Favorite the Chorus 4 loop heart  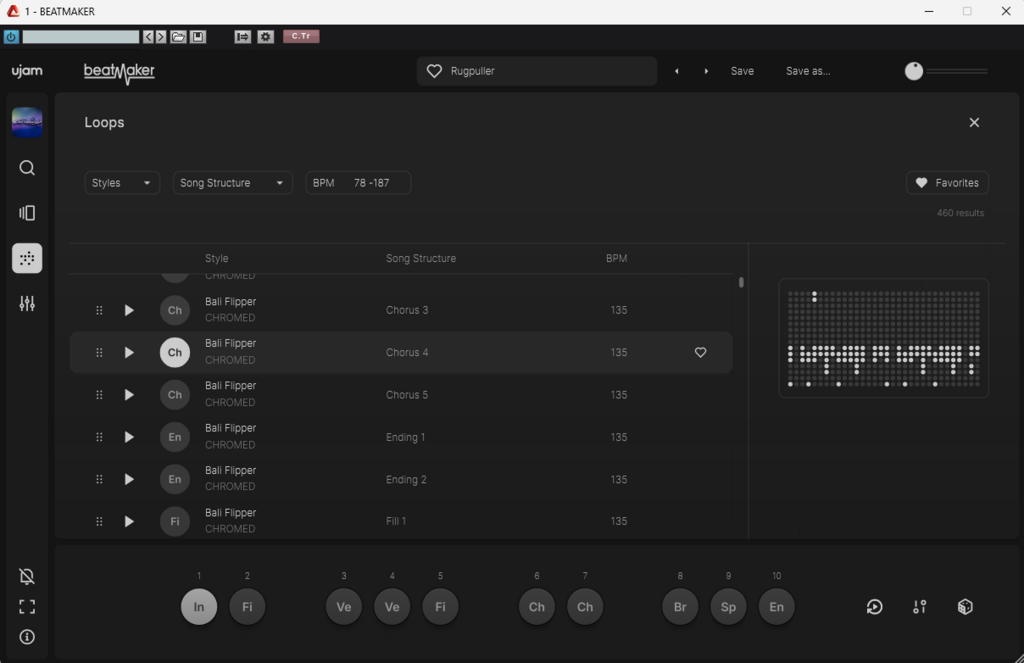[x=700, y=353]
